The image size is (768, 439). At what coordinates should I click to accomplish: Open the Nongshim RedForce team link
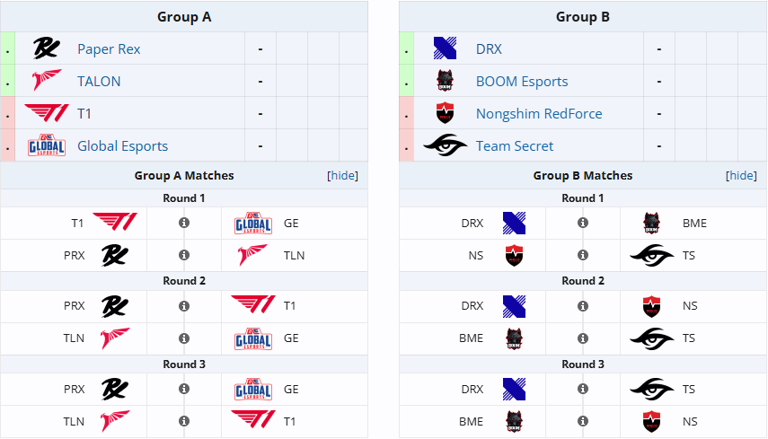(539, 114)
